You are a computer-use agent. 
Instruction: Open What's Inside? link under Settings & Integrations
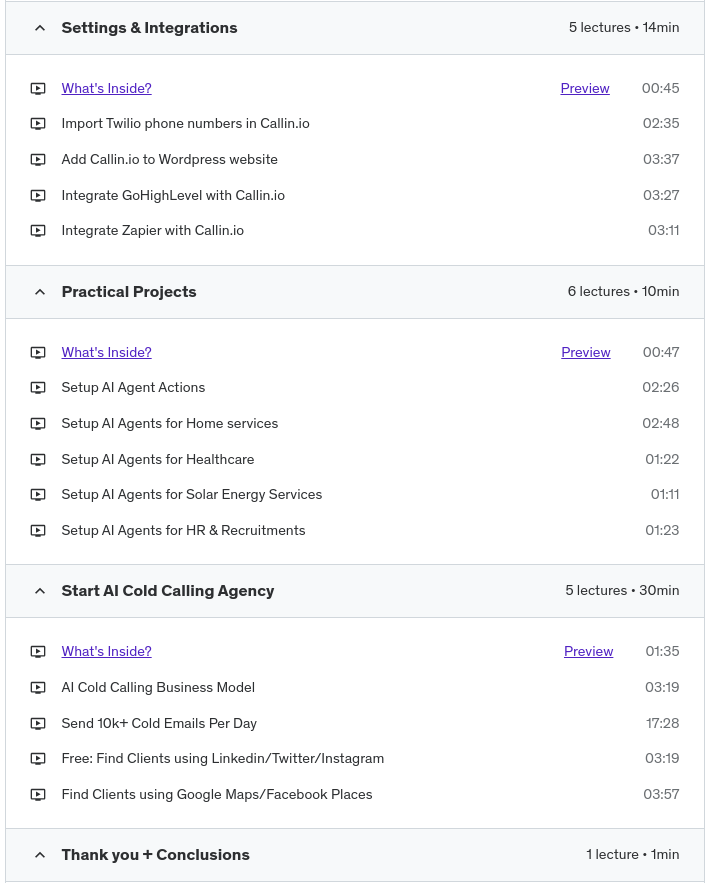(x=106, y=88)
